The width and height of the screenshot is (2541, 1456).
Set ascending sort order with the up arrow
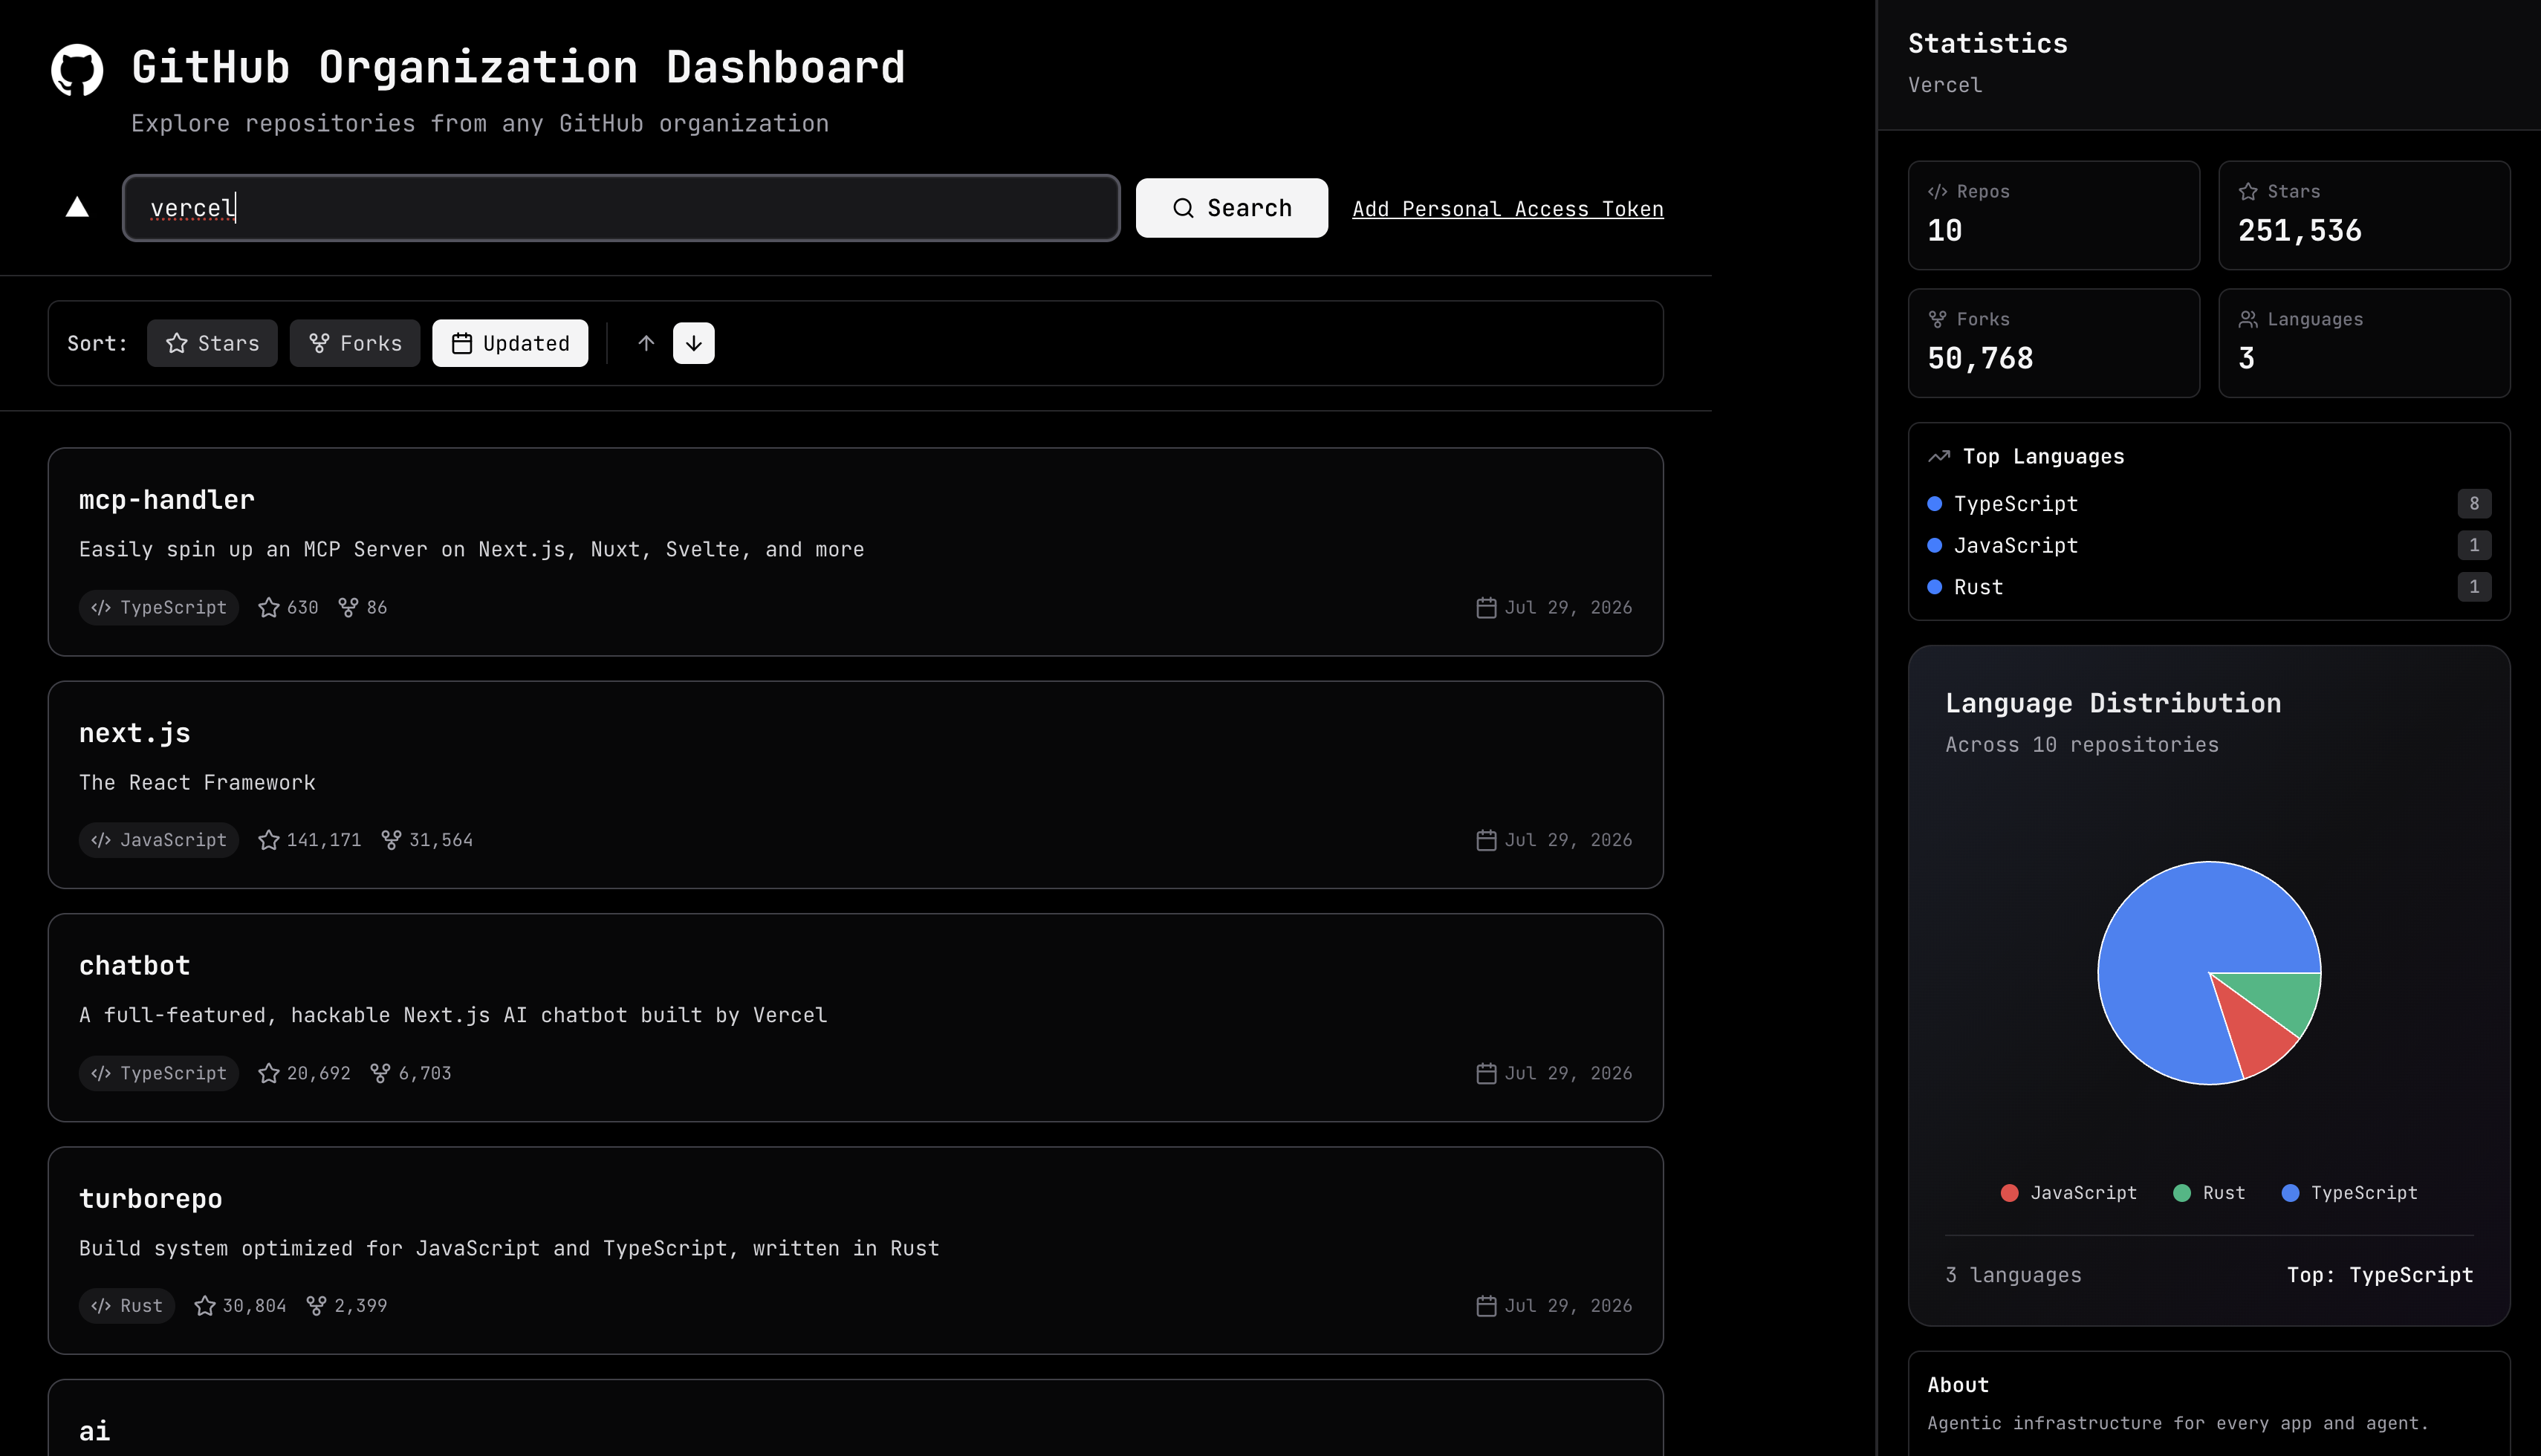[x=646, y=343]
